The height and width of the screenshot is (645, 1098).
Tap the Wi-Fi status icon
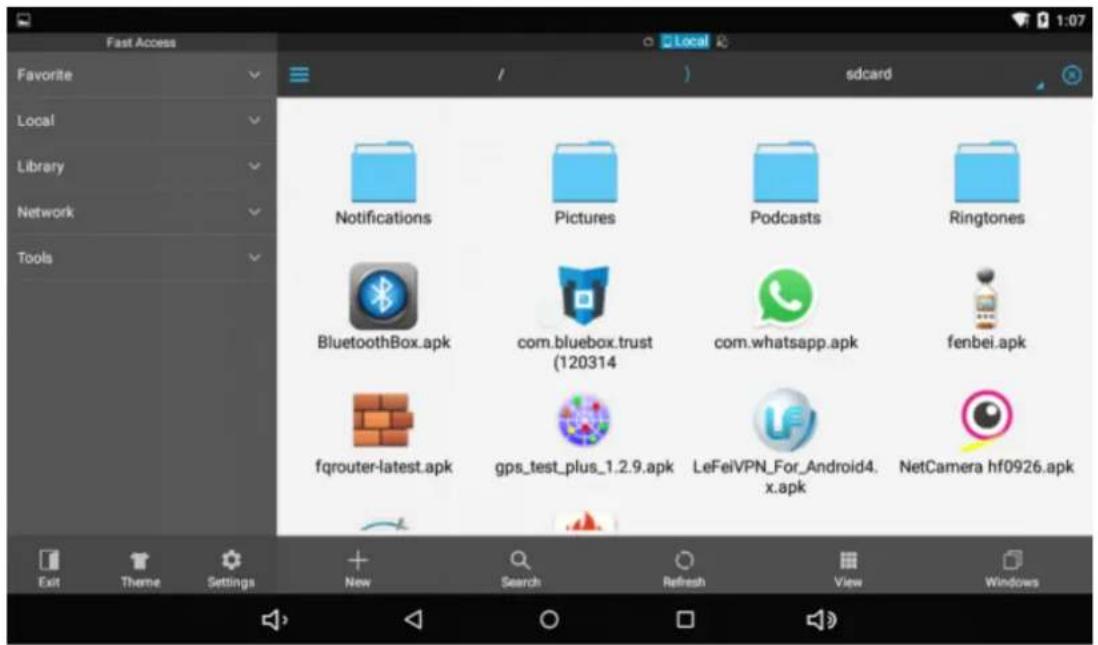click(1020, 20)
